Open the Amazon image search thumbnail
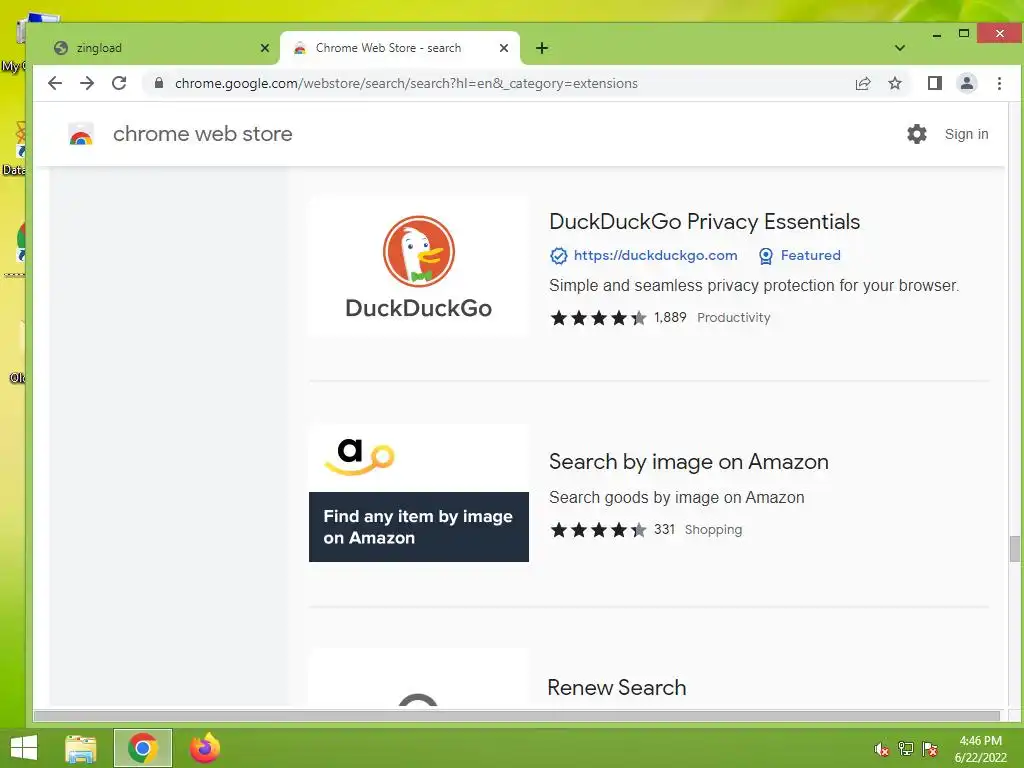 pyautogui.click(x=419, y=493)
